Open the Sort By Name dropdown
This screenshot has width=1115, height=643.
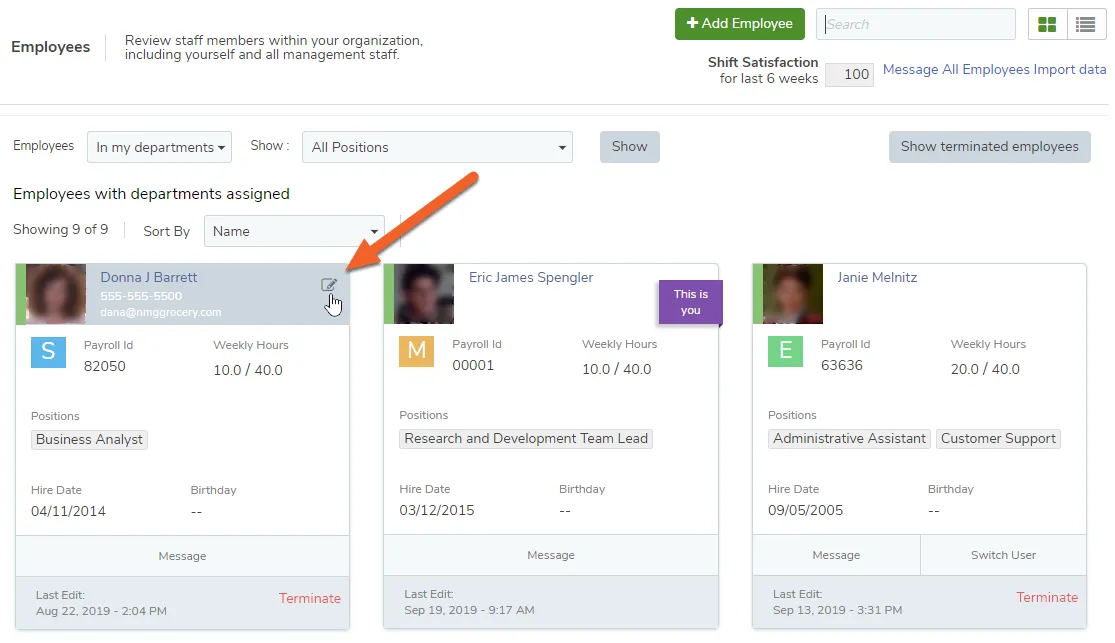(294, 231)
